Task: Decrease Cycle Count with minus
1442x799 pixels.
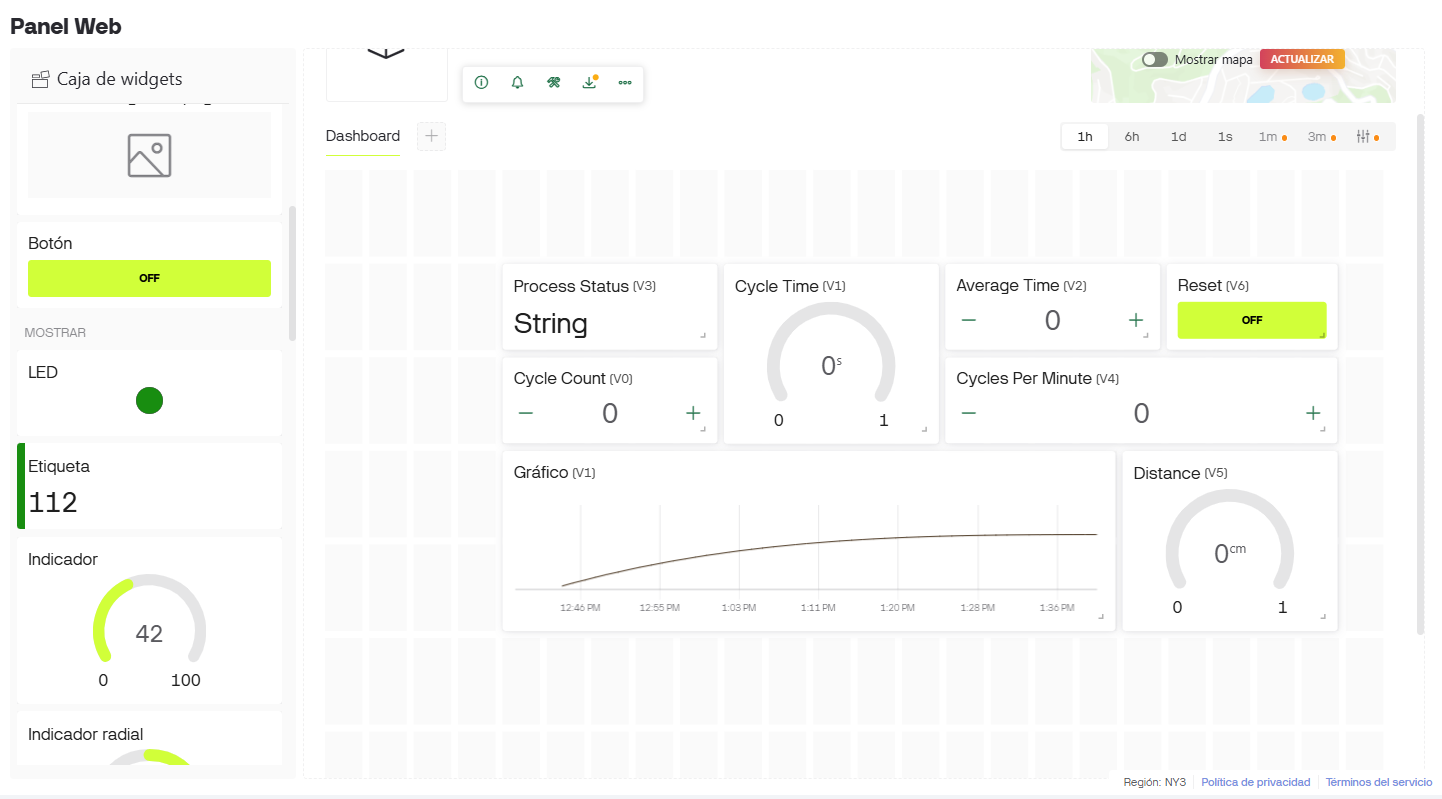Action: click(526, 414)
